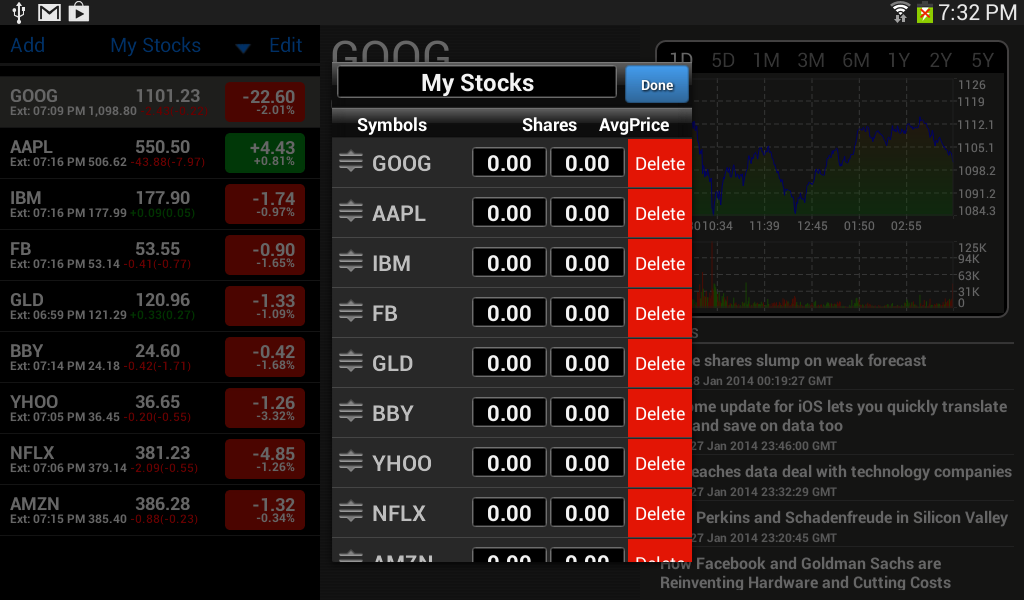This screenshot has height=600, width=1024.
Task: Edit IBM shares field
Action: pyautogui.click(x=509, y=263)
